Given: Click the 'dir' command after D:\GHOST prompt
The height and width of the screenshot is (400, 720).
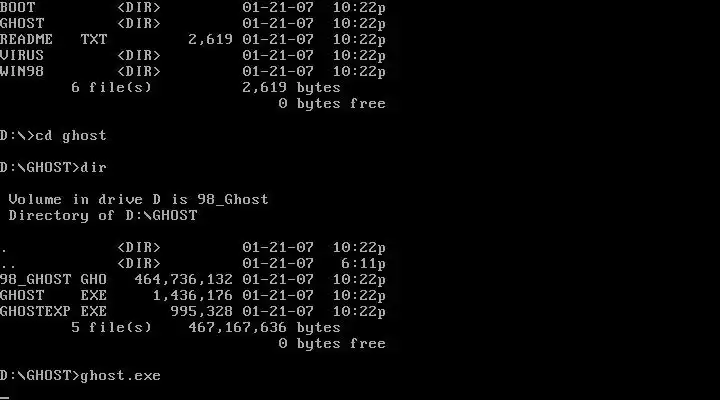Looking at the screenshot, I should click(x=94, y=168).
